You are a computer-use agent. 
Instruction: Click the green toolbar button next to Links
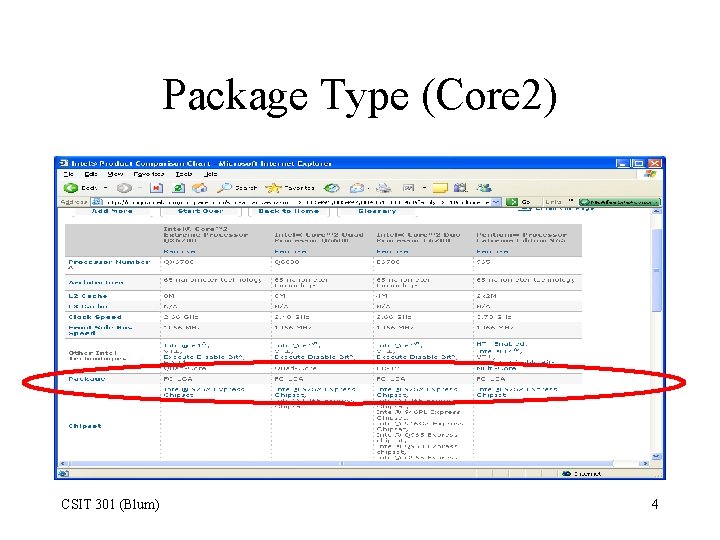click(x=619, y=202)
